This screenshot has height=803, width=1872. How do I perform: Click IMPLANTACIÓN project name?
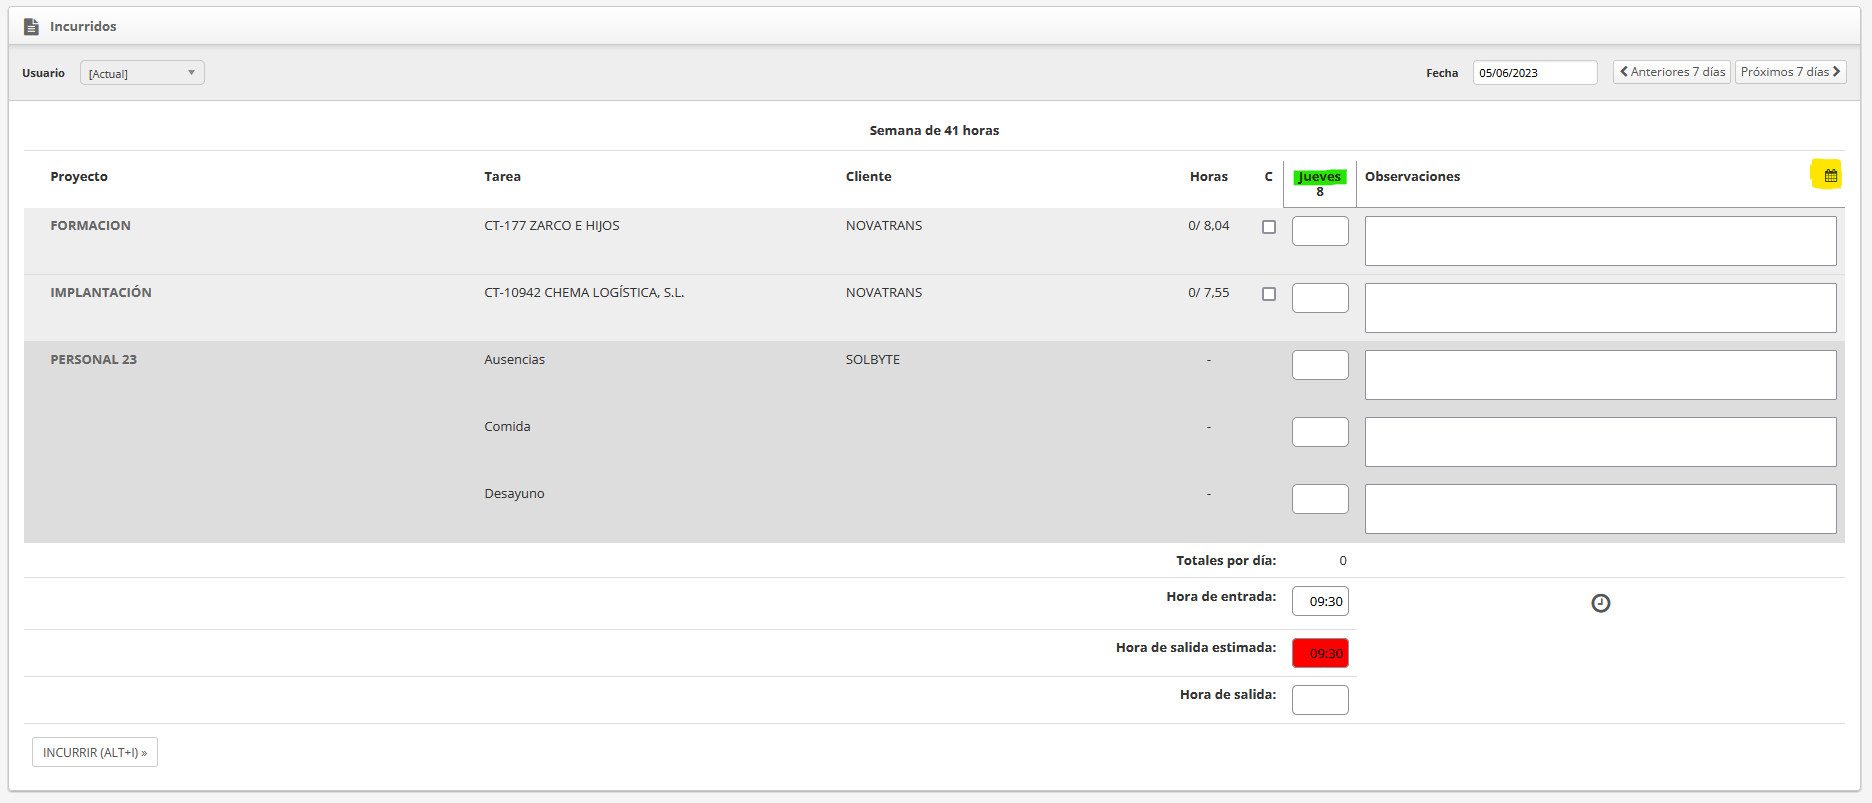(101, 292)
